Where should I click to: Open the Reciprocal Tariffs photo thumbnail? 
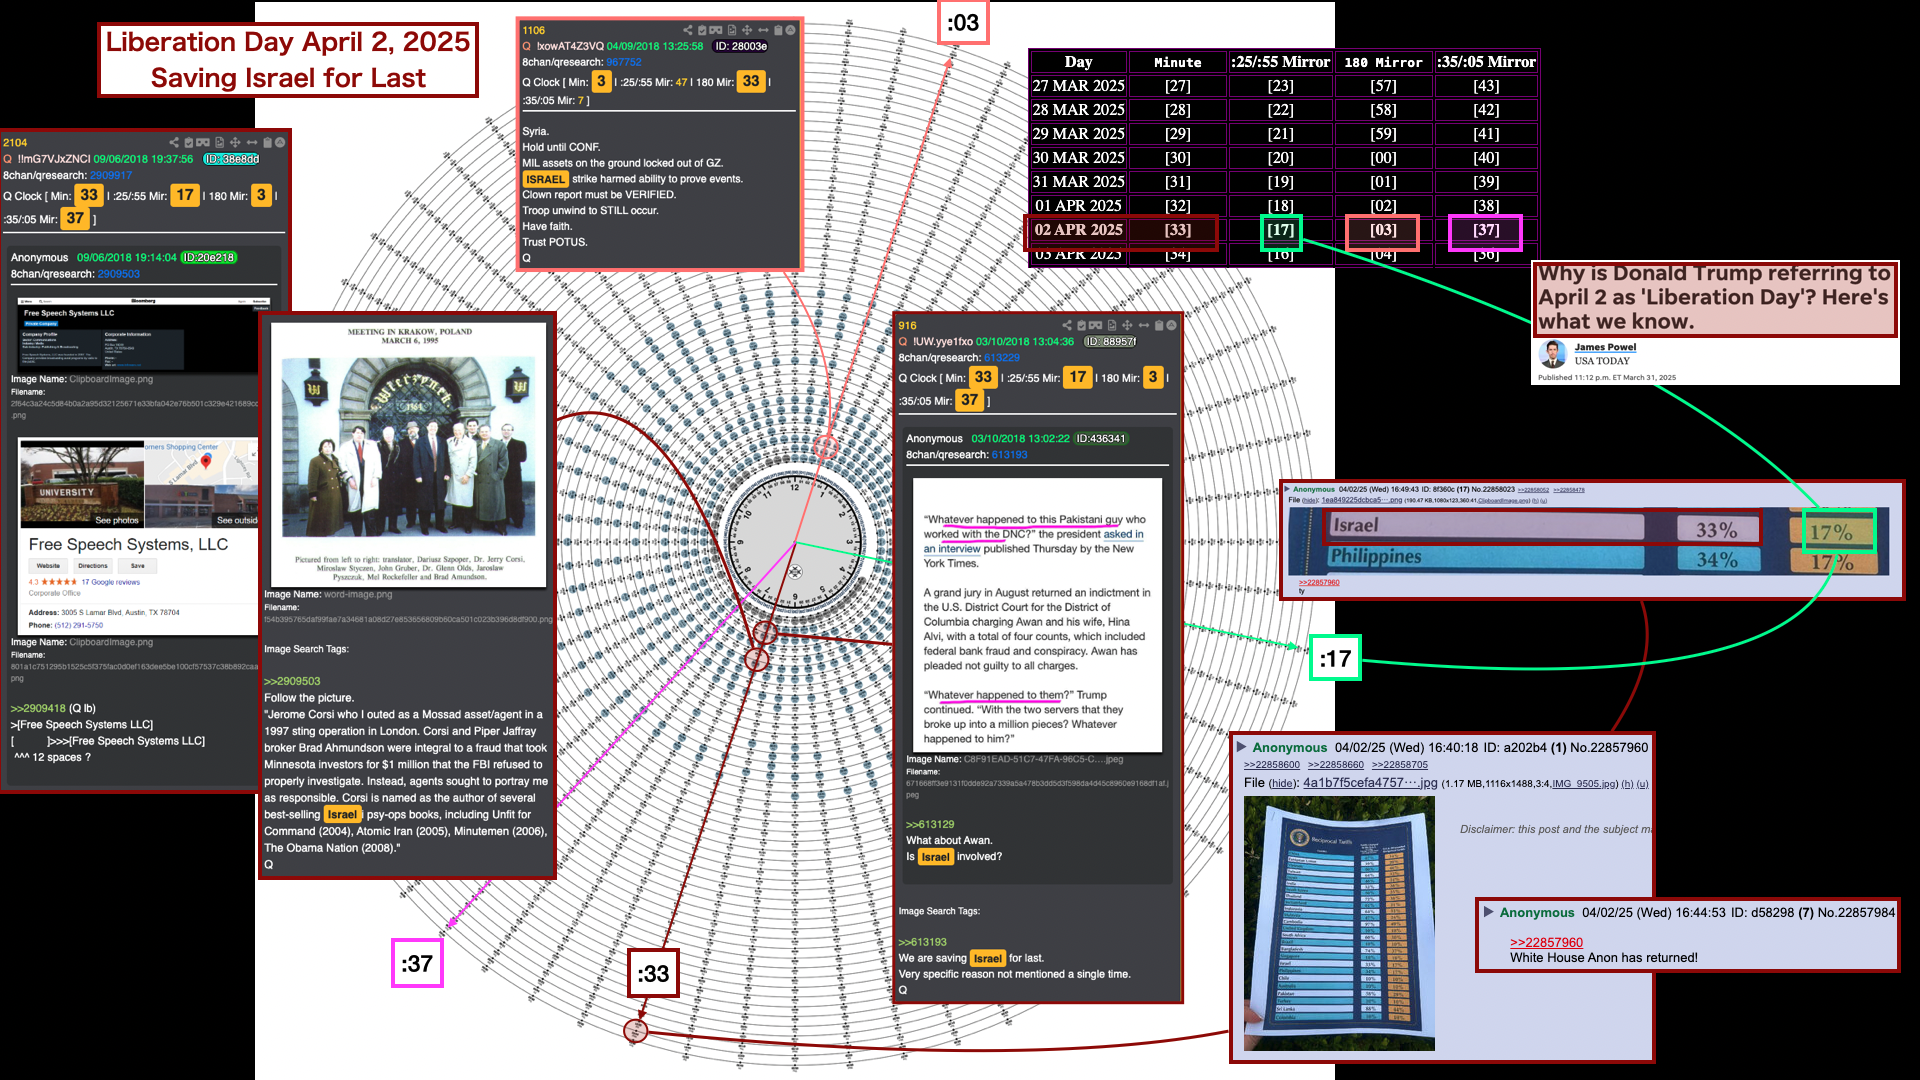point(1339,924)
